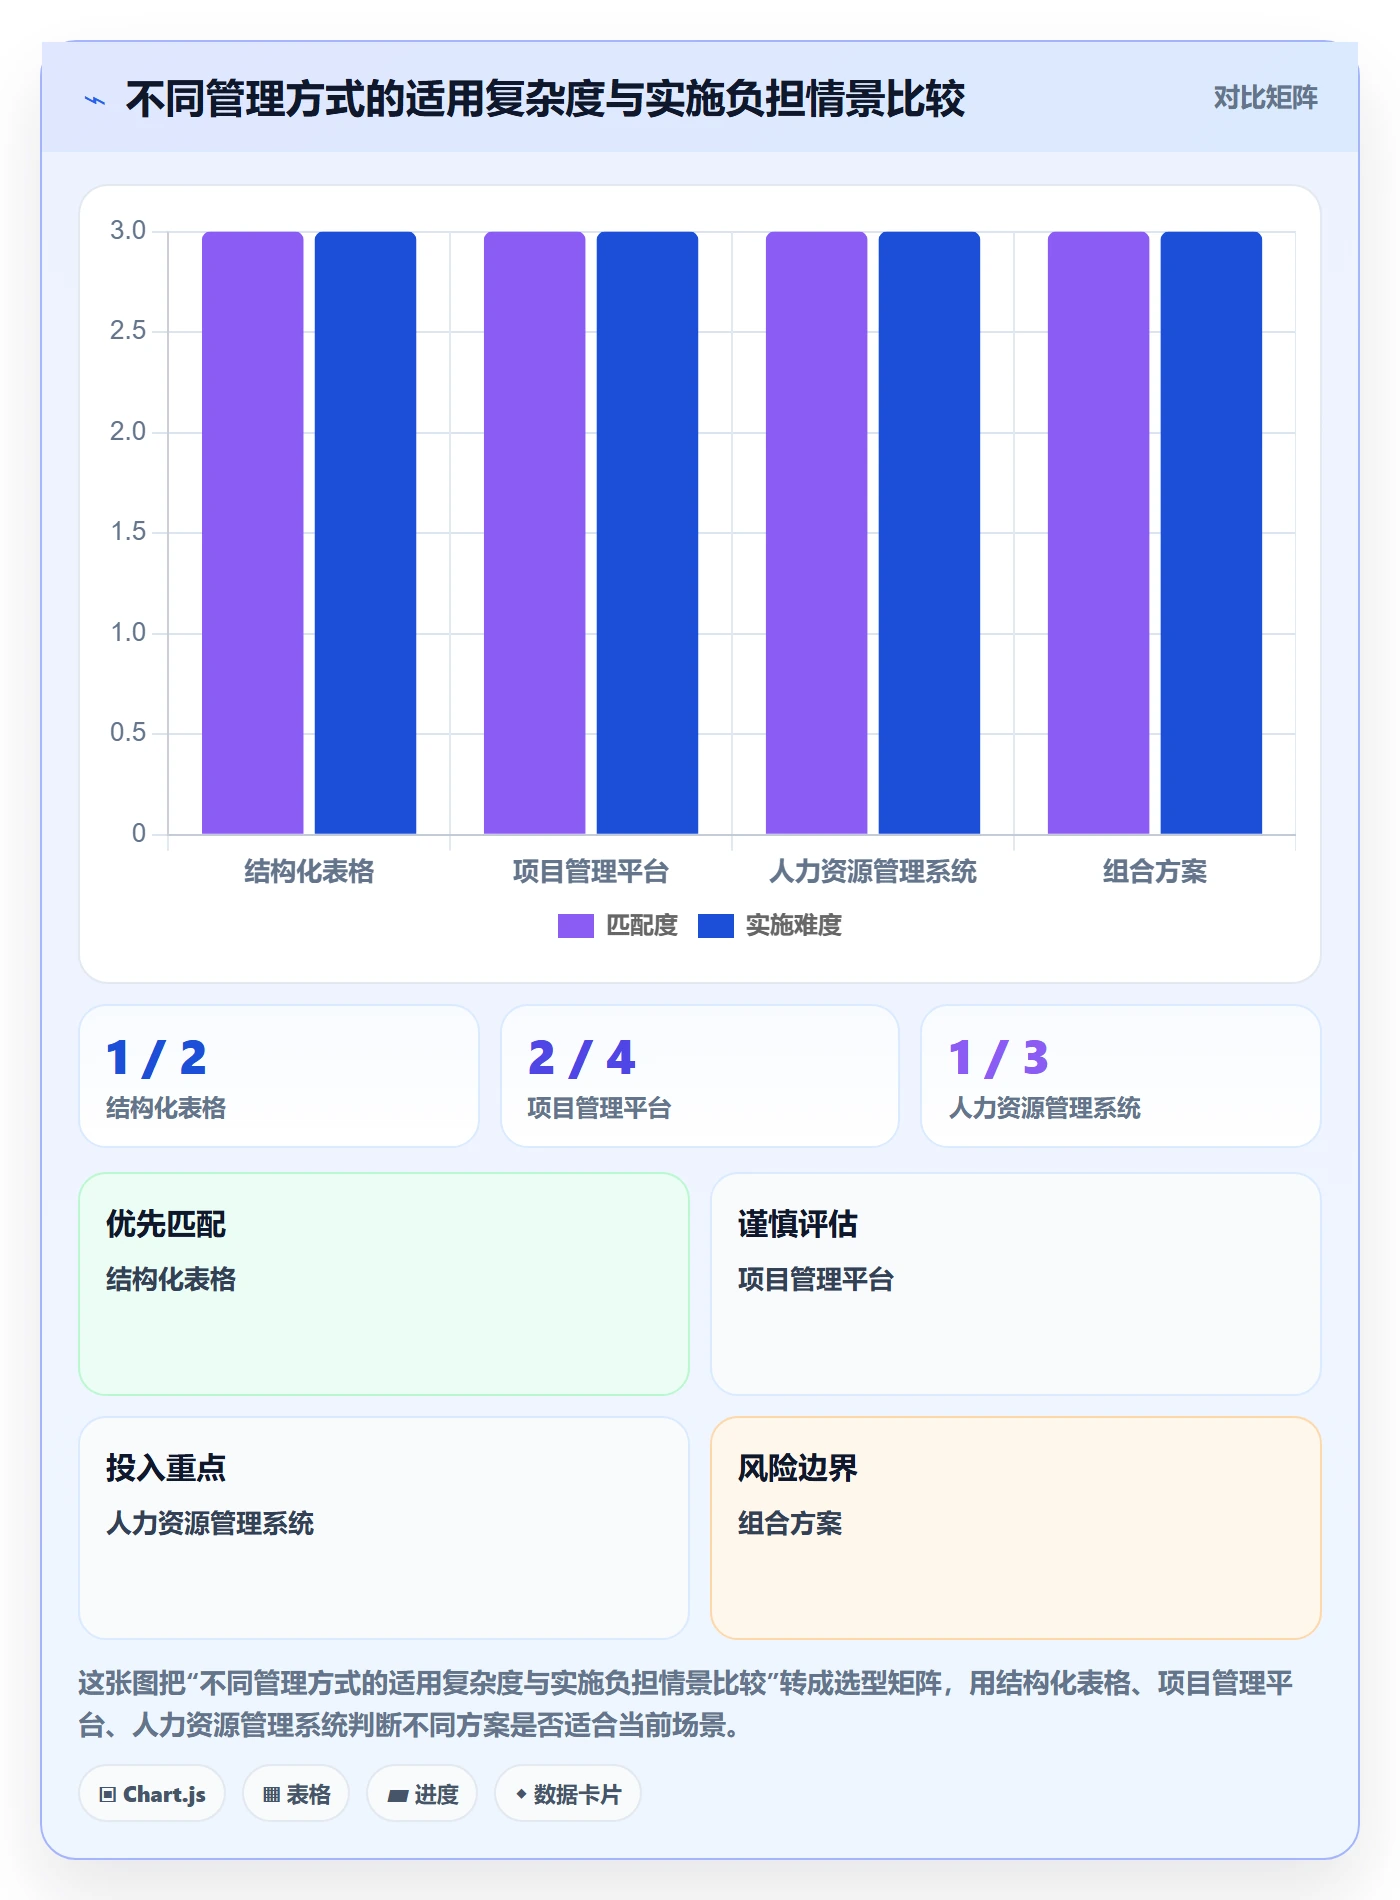Click the blue 实施难度 bar for 人力资源管理系统
This screenshot has height=1900, width=1400.
930,533
